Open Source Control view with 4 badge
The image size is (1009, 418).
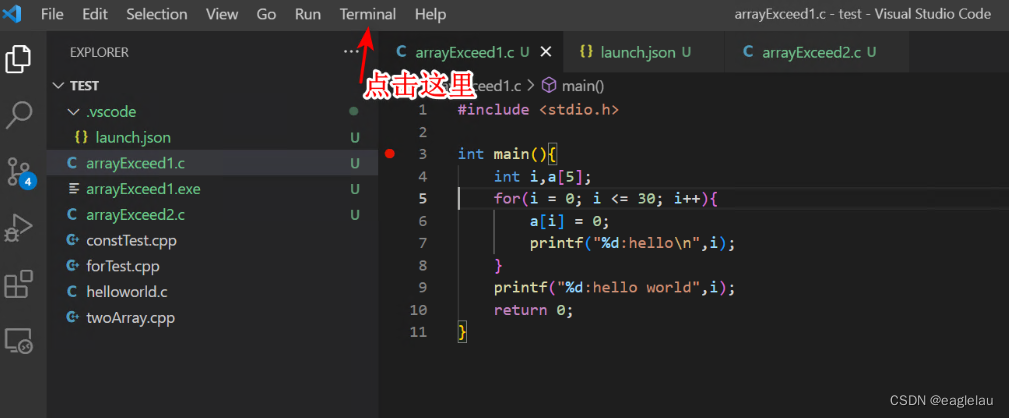(20, 172)
